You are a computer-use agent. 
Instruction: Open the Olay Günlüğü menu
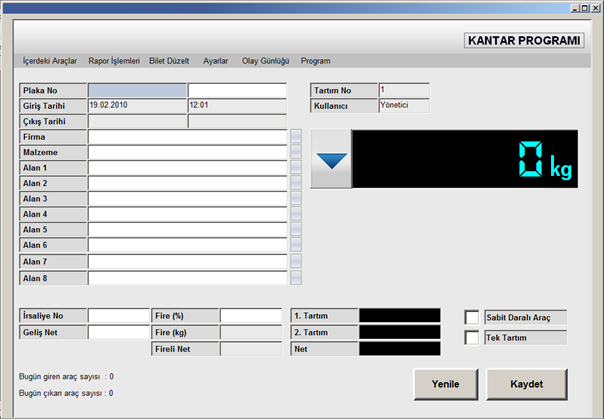coord(265,61)
